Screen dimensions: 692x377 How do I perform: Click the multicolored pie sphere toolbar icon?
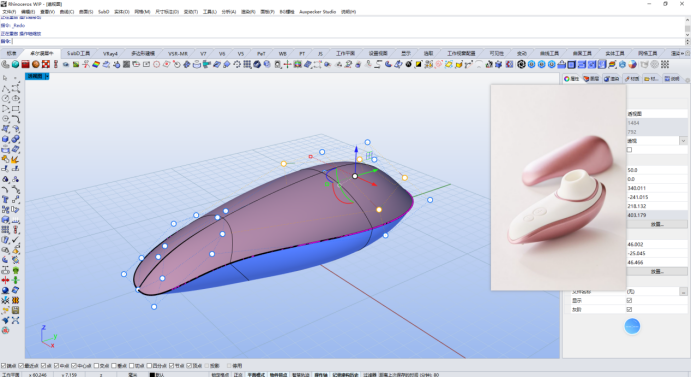click(x=633, y=64)
